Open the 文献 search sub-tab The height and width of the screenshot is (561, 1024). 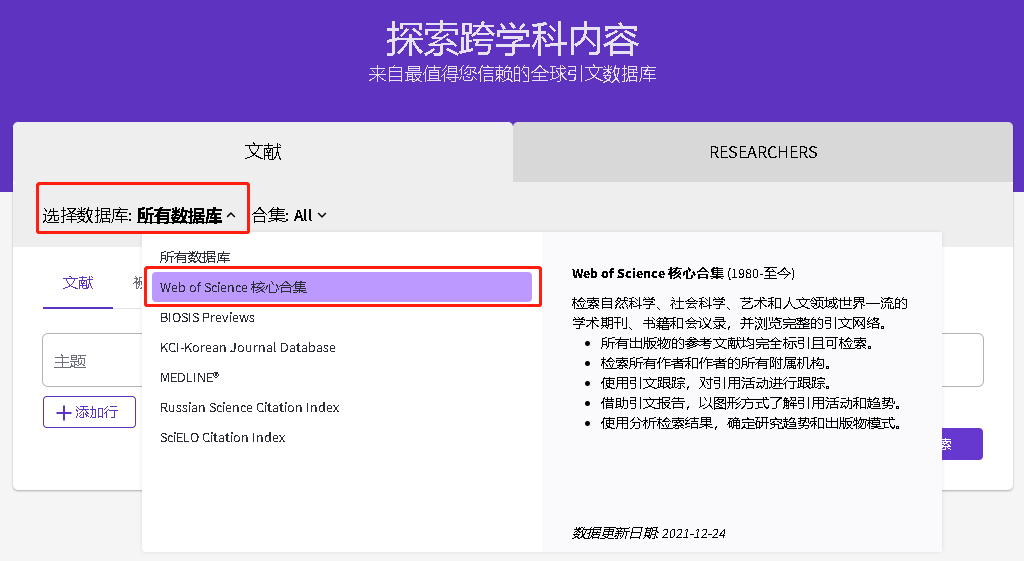point(78,283)
